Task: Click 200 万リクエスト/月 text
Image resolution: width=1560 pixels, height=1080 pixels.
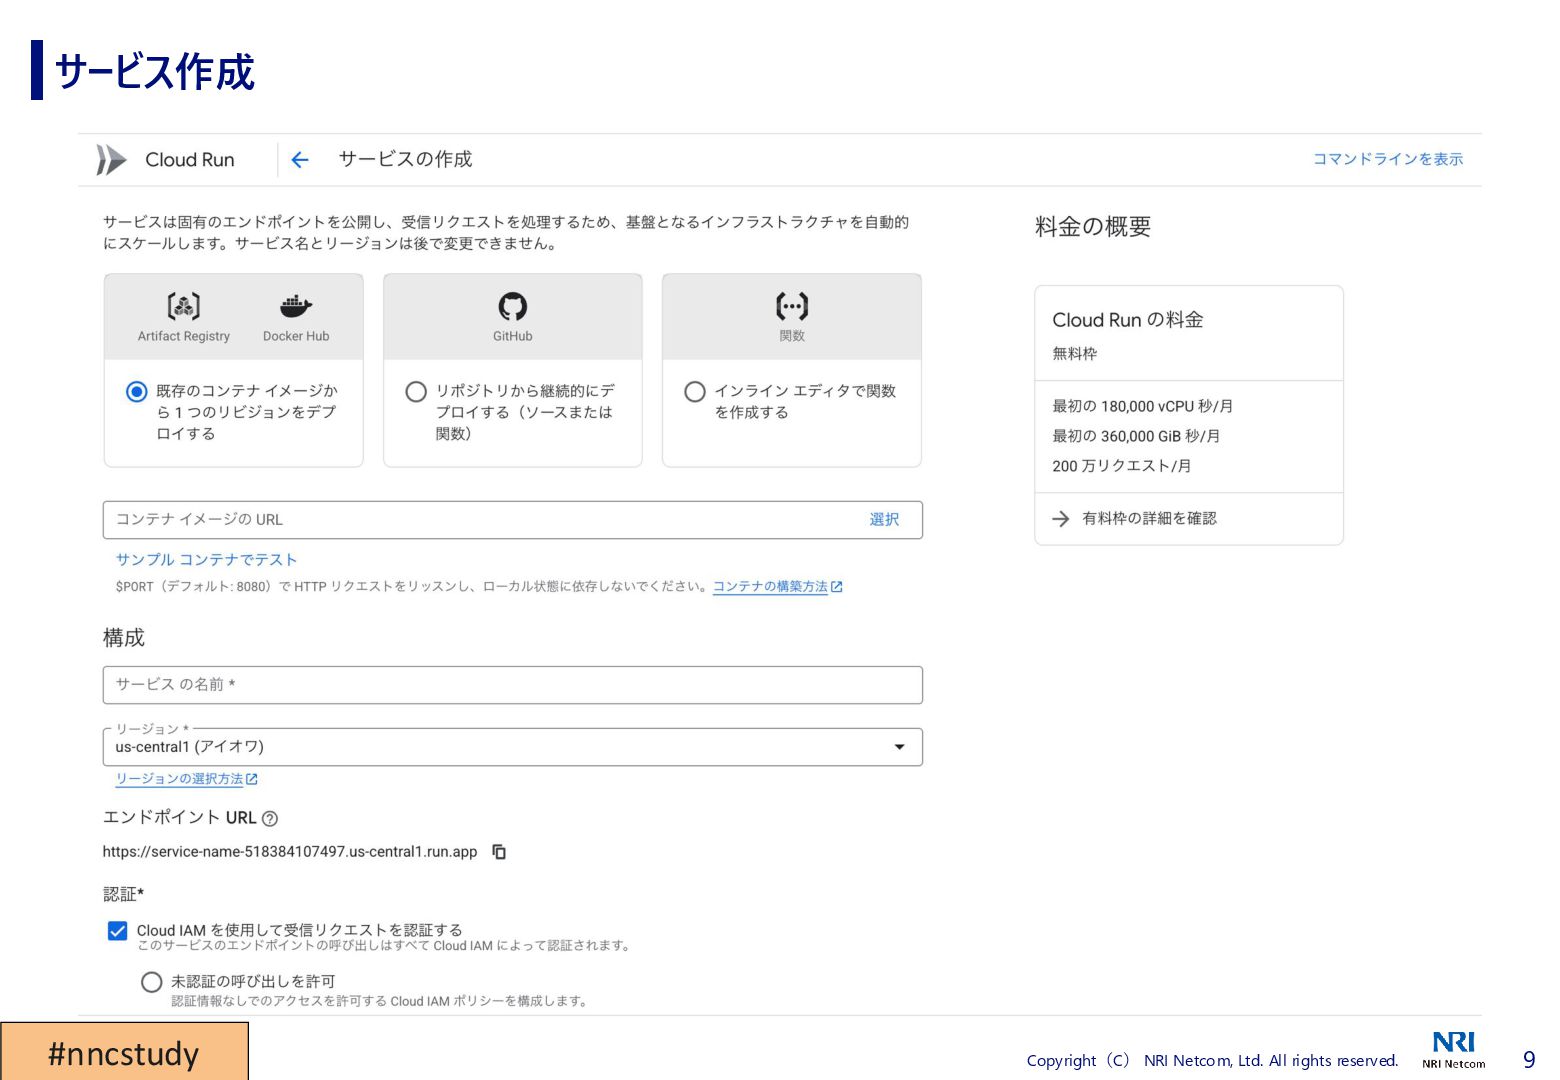Action: [x=1121, y=467]
